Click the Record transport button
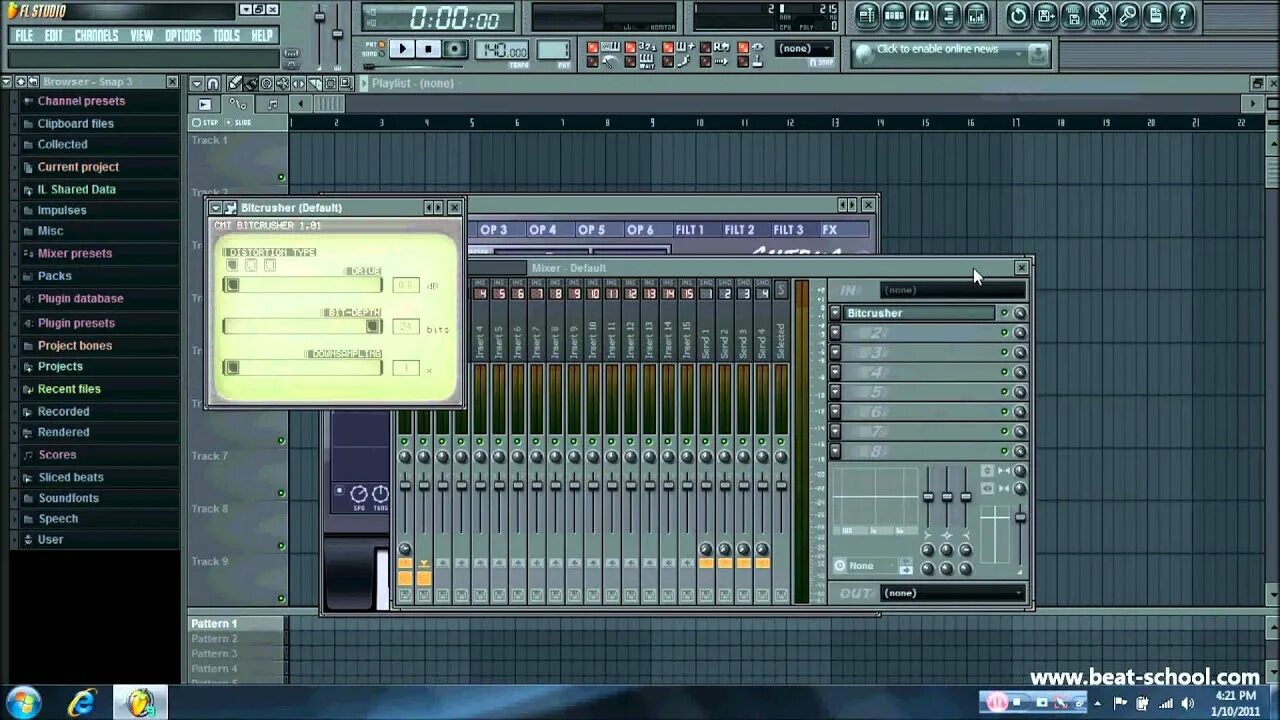This screenshot has height=720, width=1280. 455,48
